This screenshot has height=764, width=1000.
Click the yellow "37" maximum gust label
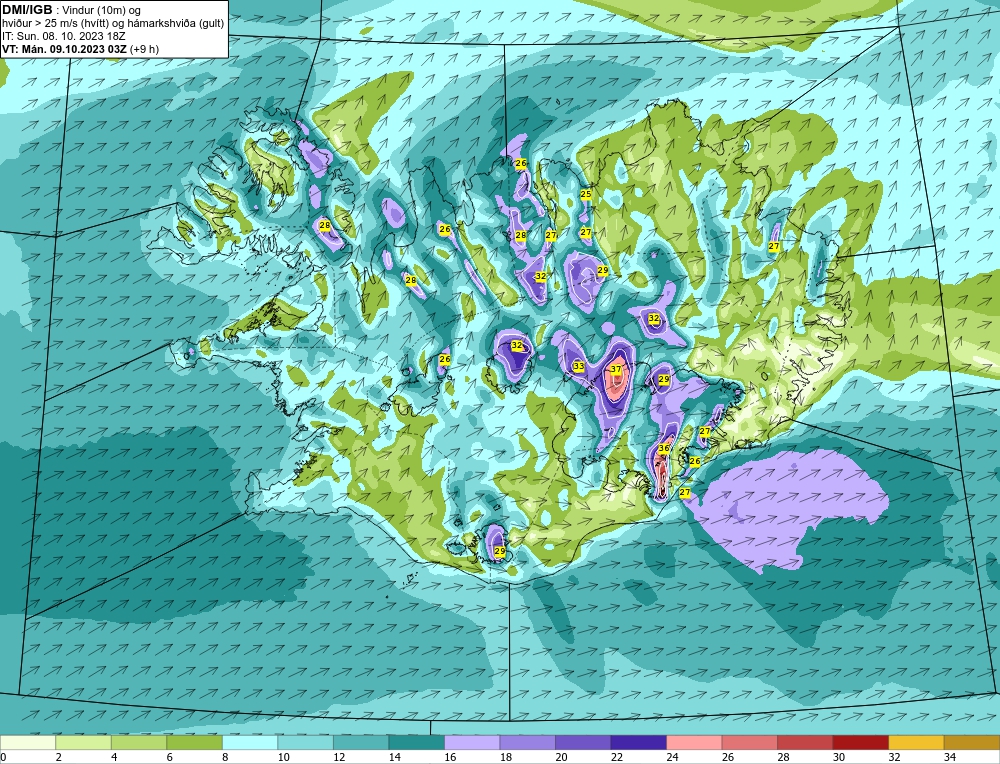615,369
